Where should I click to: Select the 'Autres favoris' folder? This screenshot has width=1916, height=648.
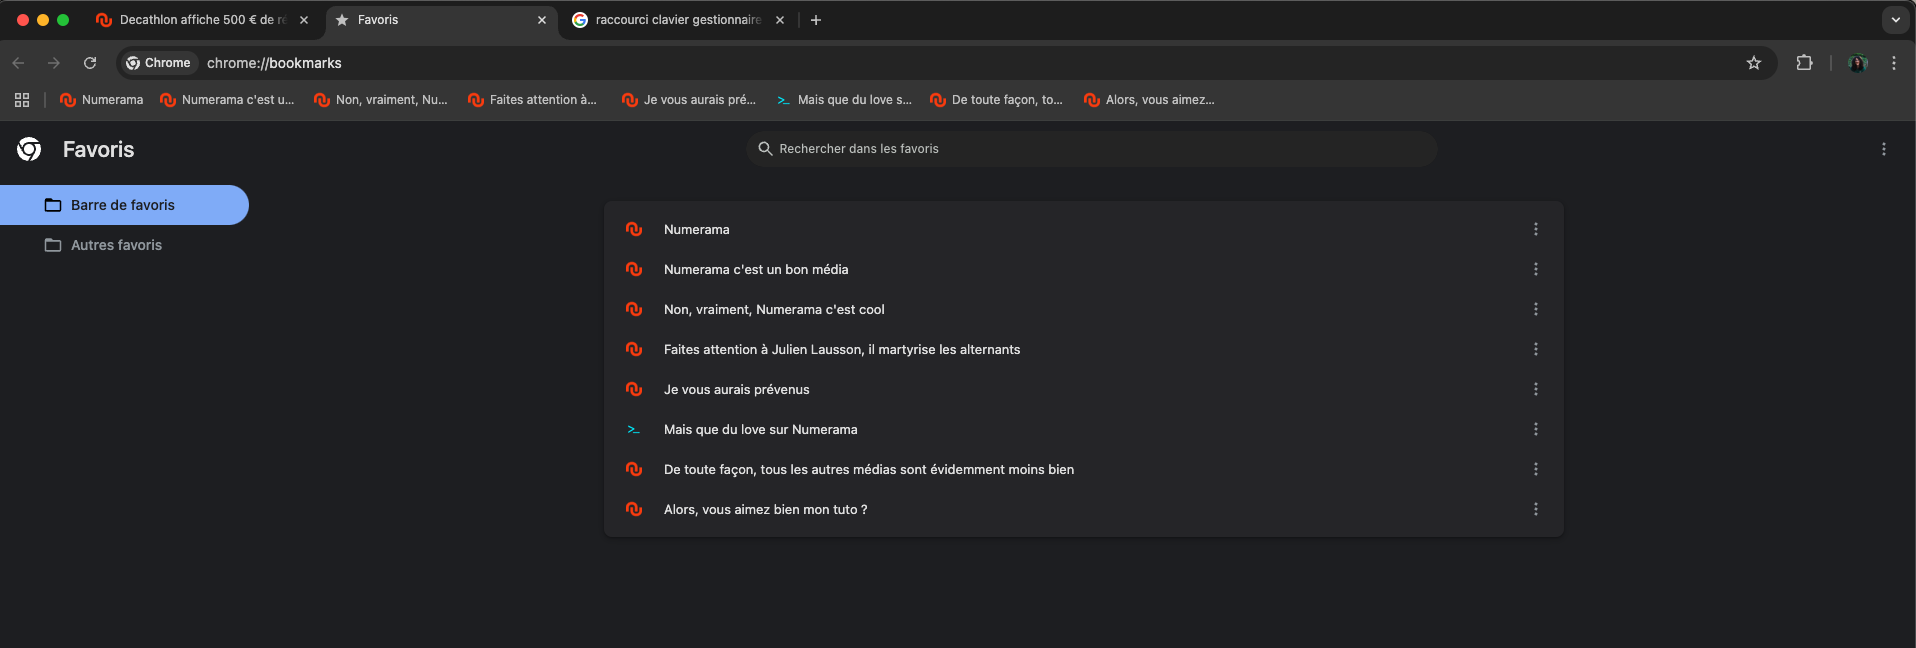pyautogui.click(x=124, y=245)
